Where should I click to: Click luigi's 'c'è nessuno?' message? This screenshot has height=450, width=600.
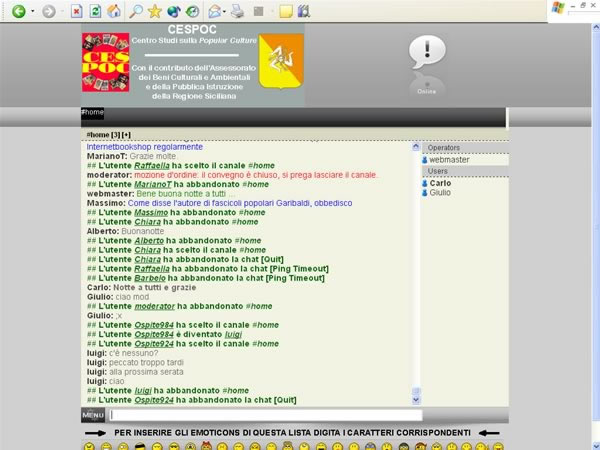(134, 353)
